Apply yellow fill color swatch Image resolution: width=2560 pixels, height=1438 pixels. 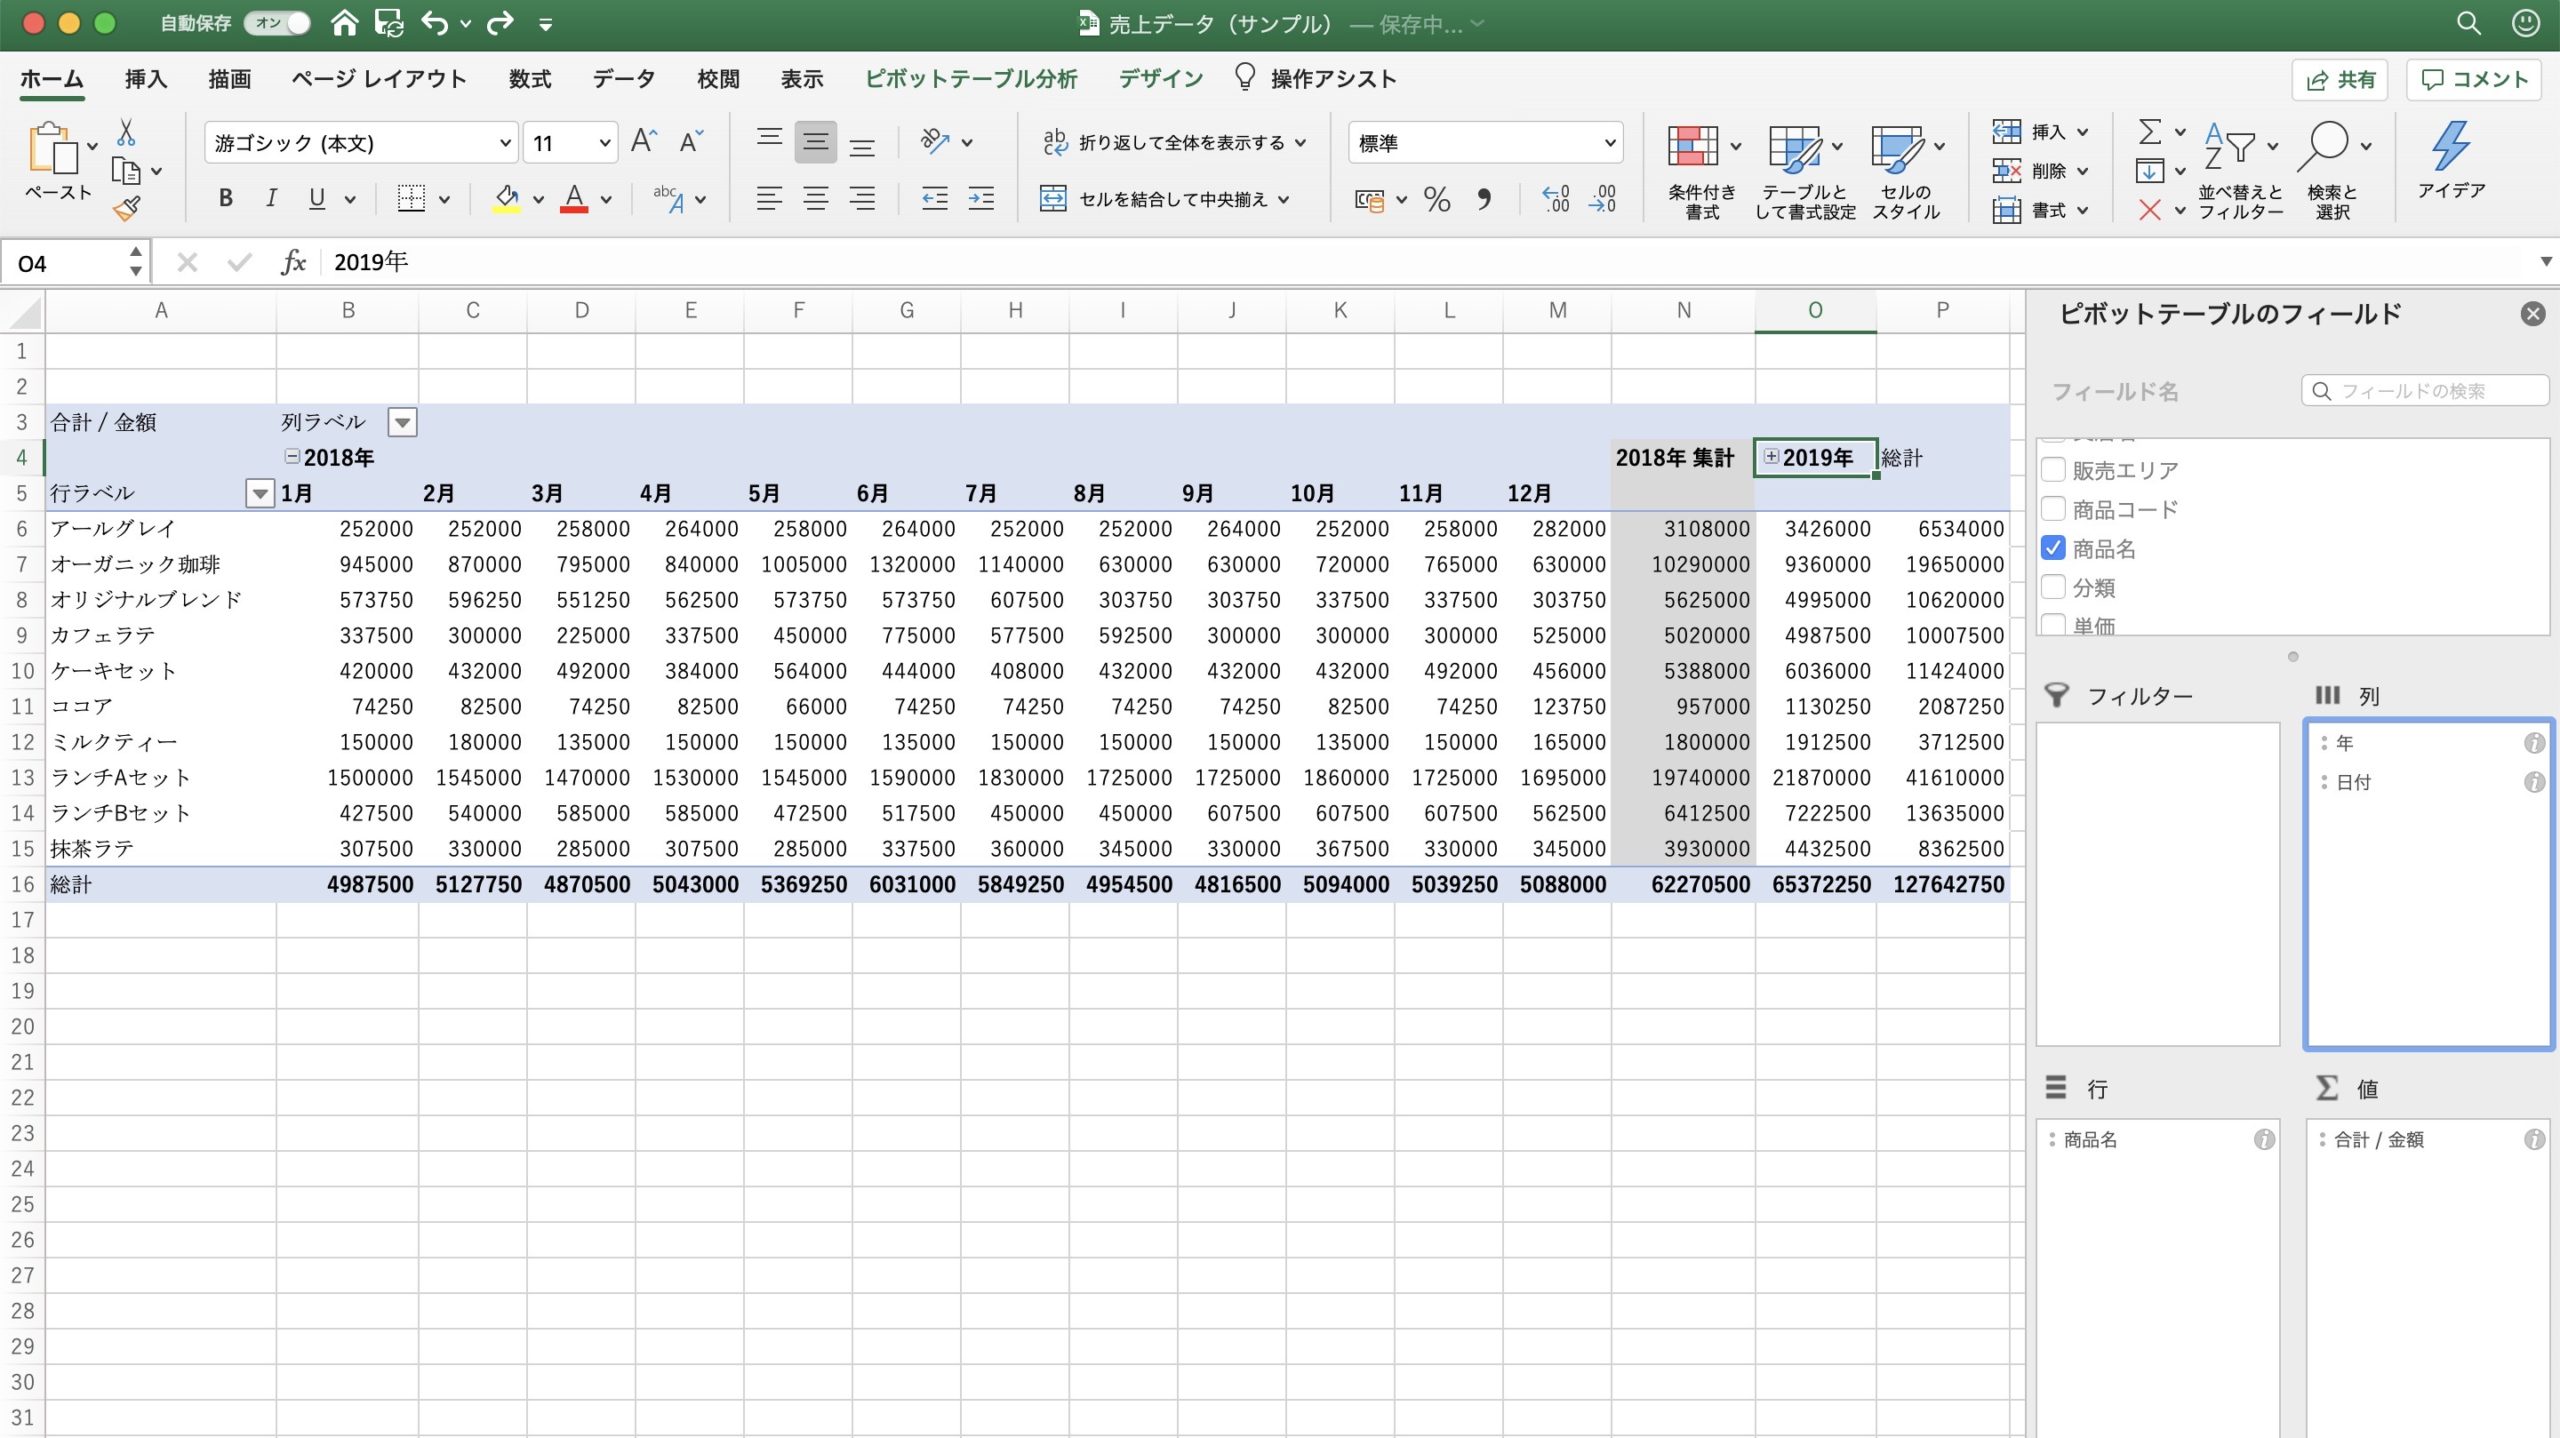pos(507,198)
